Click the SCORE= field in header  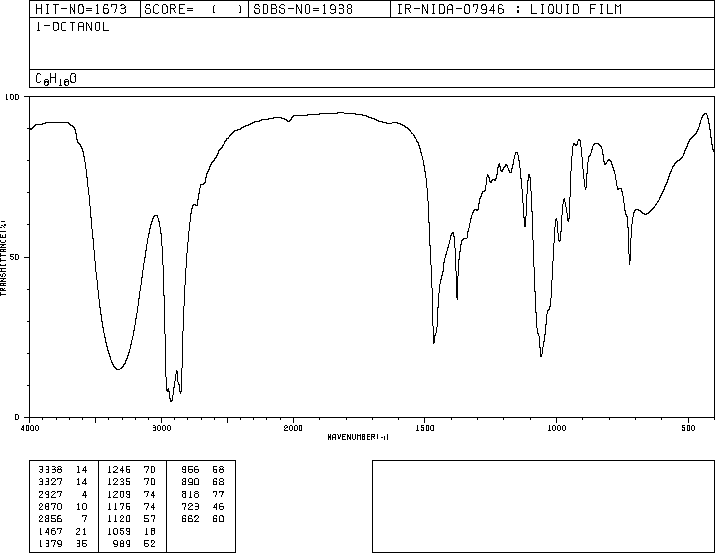click(194, 9)
